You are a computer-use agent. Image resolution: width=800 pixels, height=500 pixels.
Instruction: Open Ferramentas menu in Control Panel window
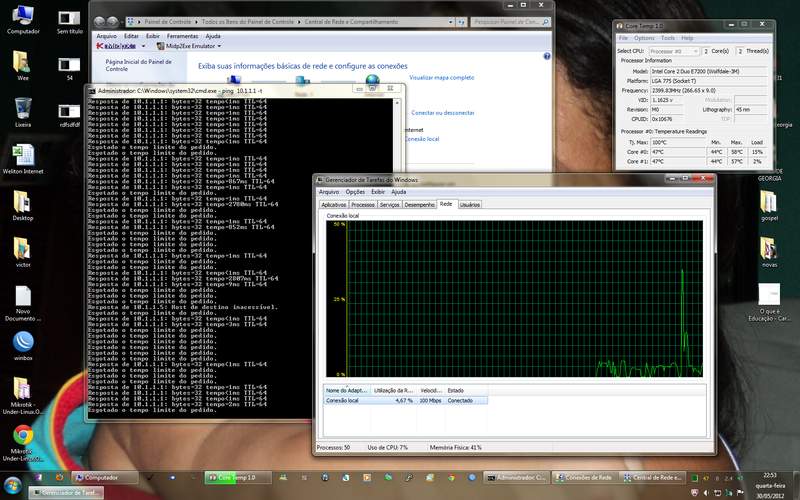click(182, 36)
